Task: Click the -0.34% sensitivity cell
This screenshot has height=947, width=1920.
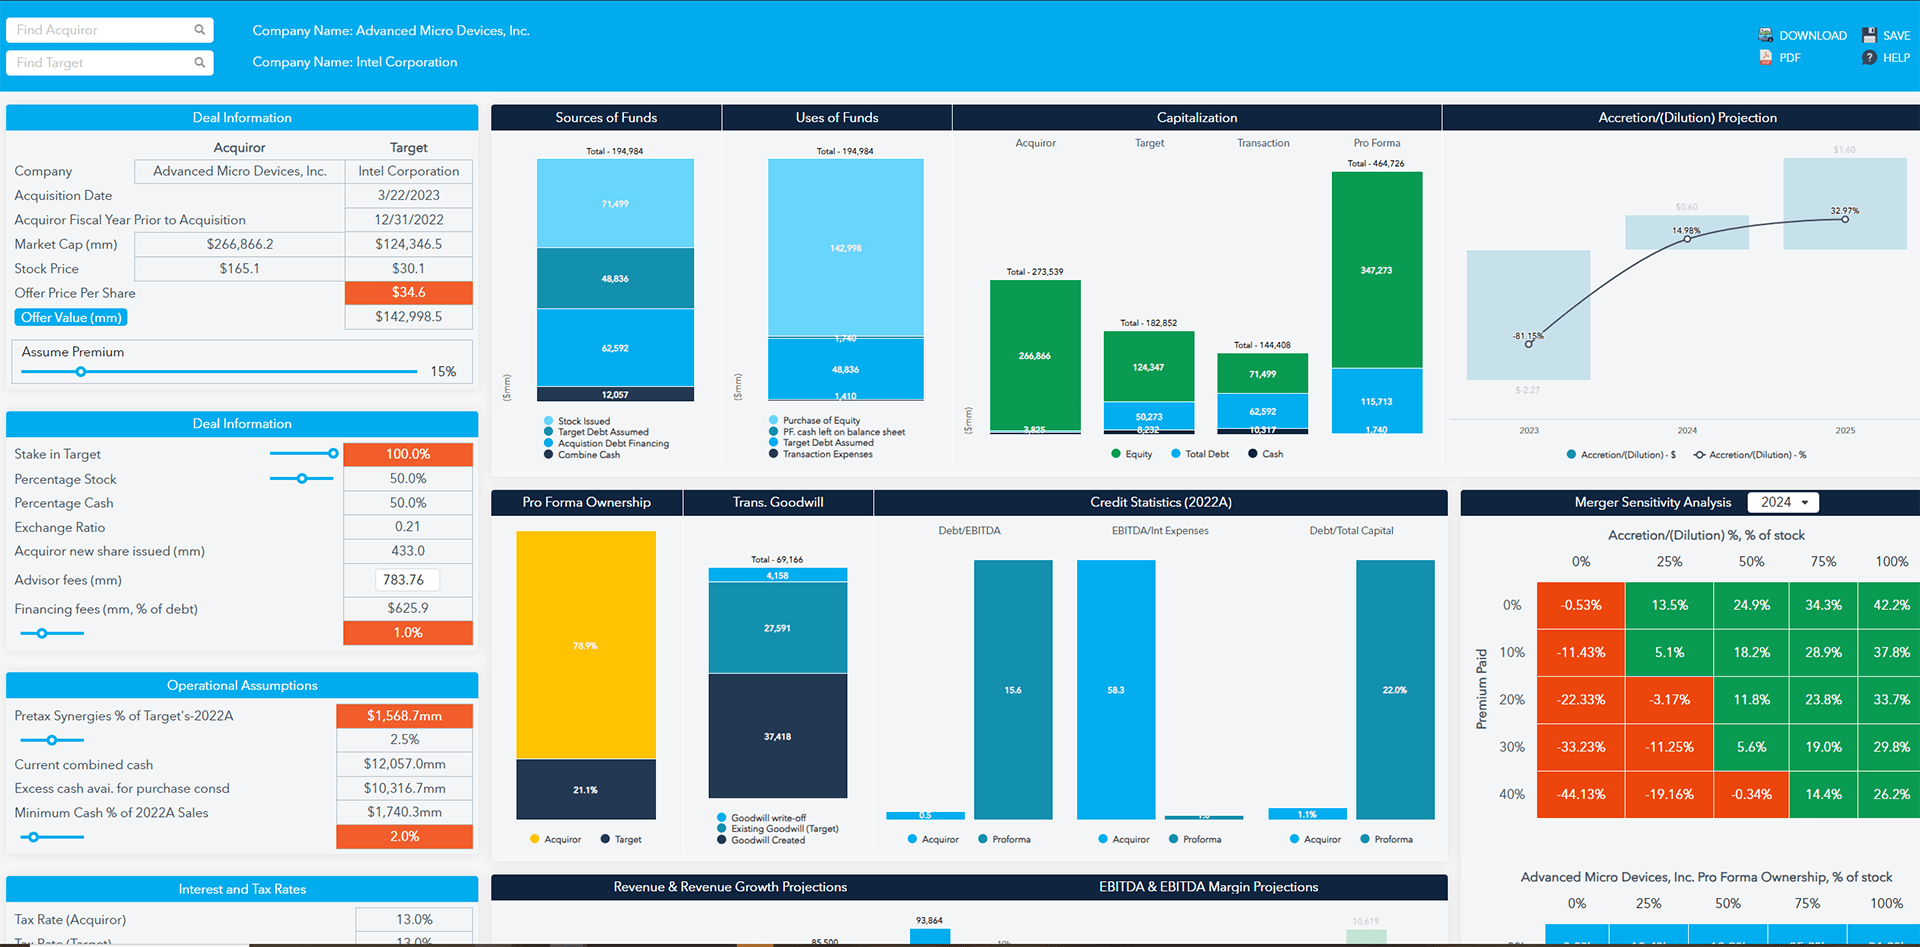Action: (1751, 794)
